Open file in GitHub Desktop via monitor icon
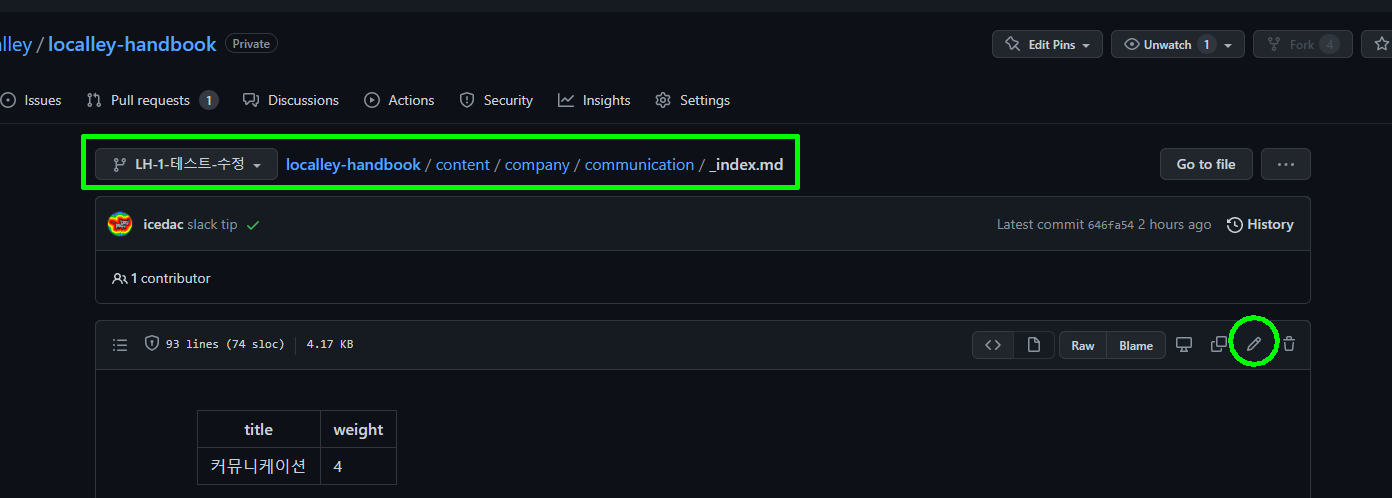 (x=1184, y=344)
